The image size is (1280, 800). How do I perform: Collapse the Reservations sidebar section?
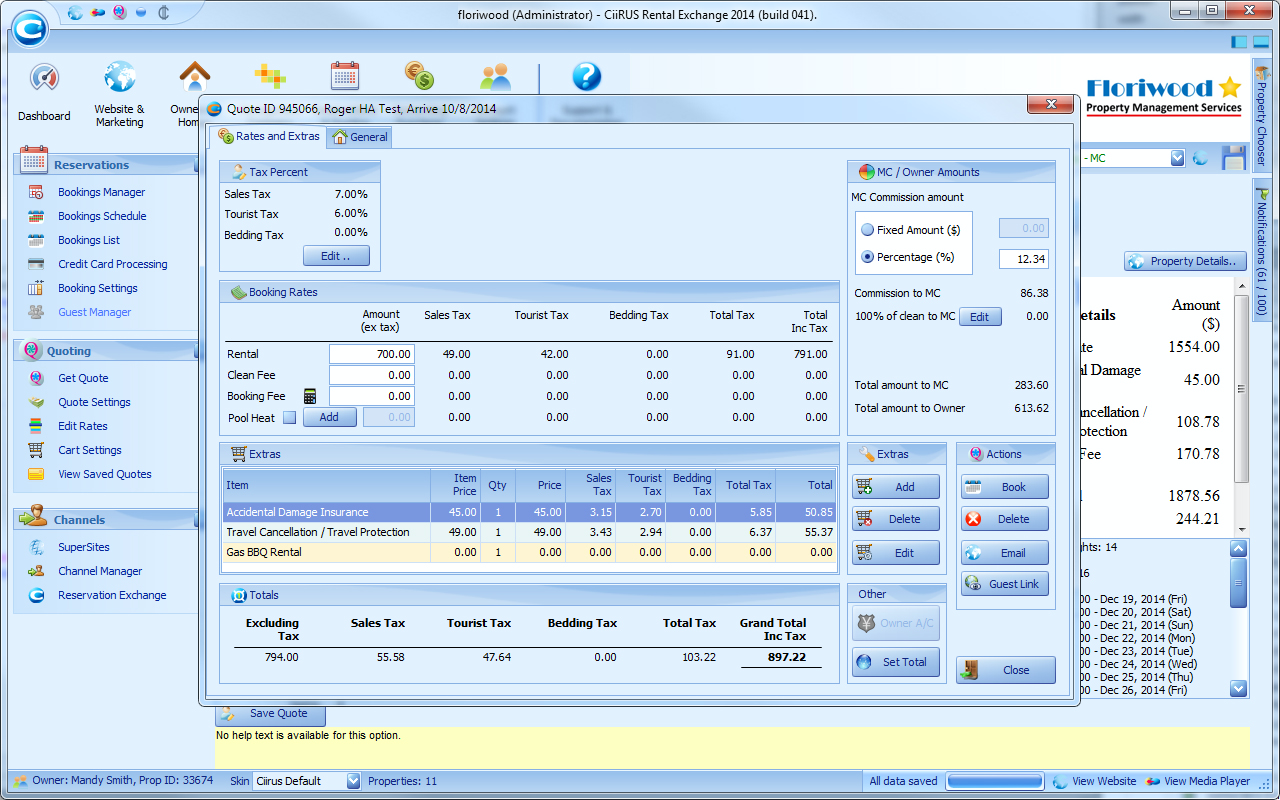click(x=196, y=164)
